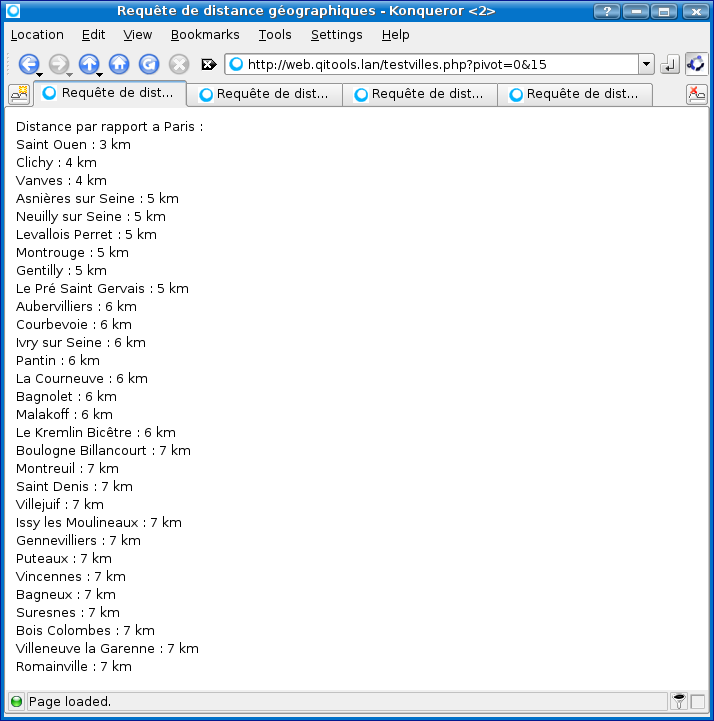Click the Konqueror gear logo throbber
The height and width of the screenshot is (721, 714).
click(696, 64)
